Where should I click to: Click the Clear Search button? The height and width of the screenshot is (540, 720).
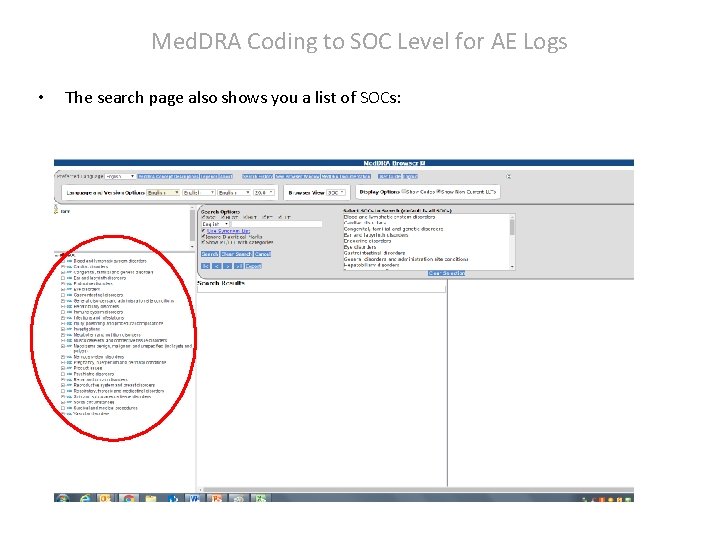click(236, 254)
